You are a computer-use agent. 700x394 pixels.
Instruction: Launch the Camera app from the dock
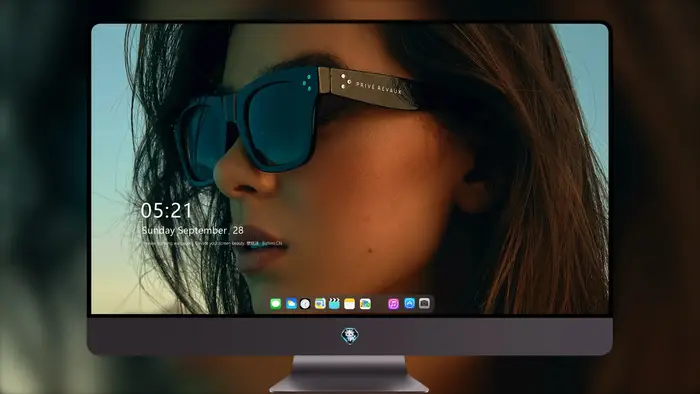pos(424,303)
